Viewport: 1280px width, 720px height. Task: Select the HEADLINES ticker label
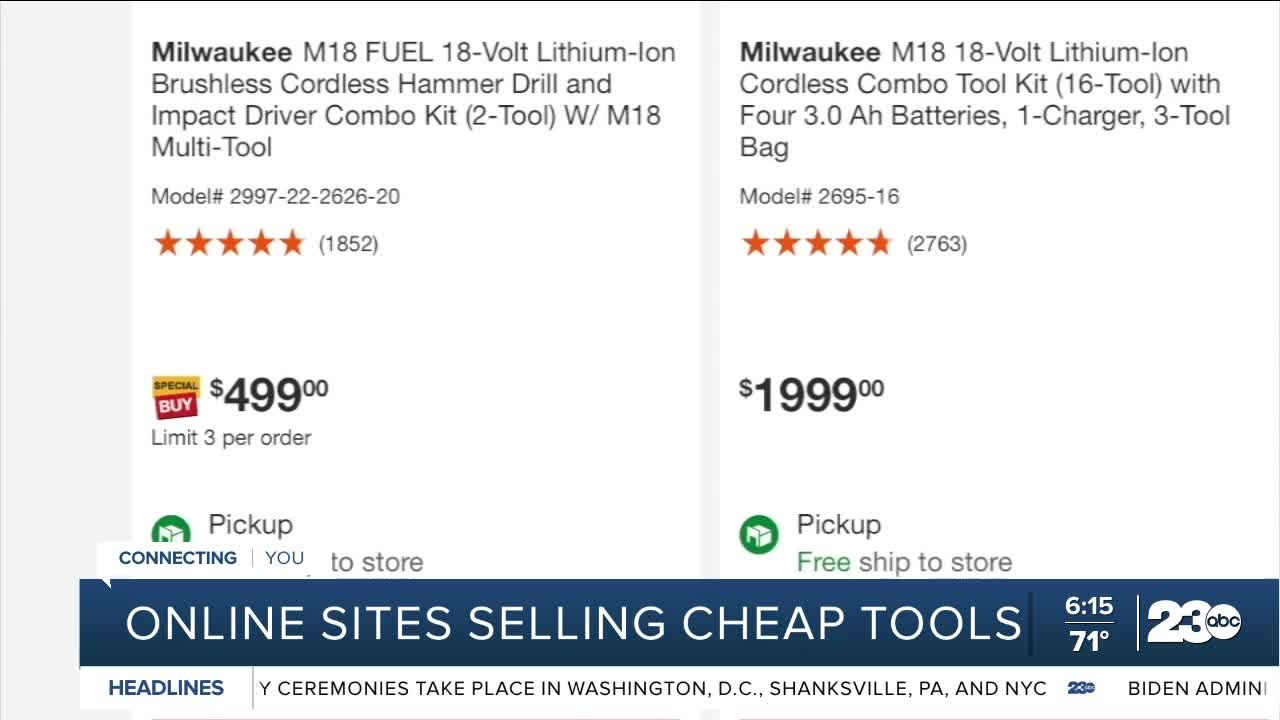[x=166, y=688]
